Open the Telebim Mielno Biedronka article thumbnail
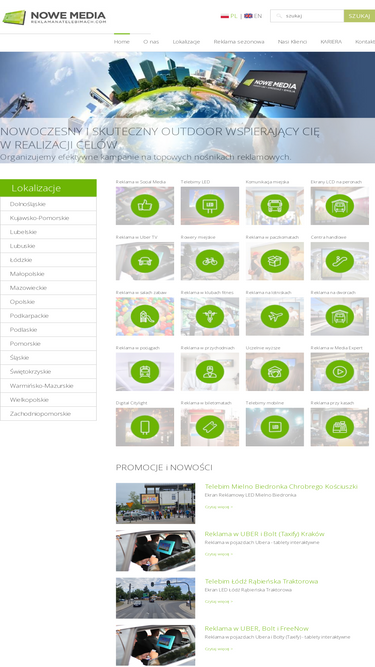The height and width of the screenshot is (667, 375). (156, 503)
